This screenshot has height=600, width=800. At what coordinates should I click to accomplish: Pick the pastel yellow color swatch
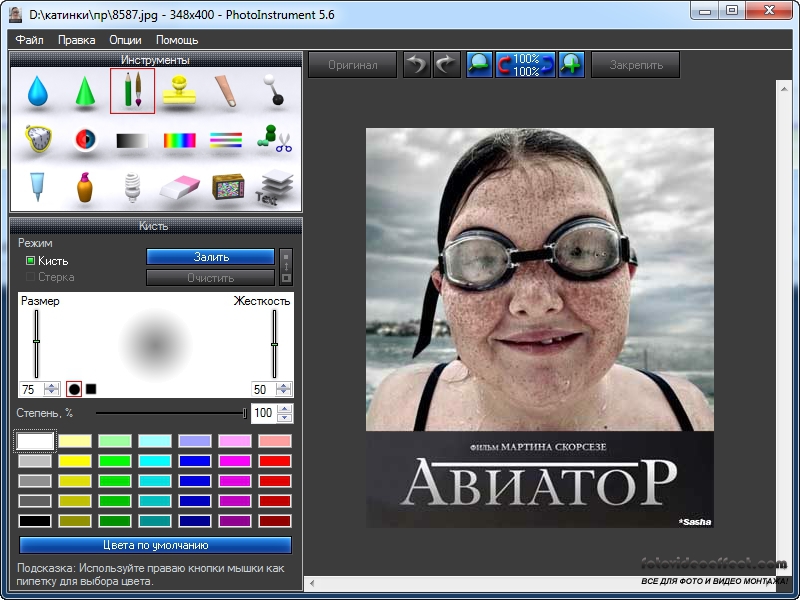[x=75, y=441]
